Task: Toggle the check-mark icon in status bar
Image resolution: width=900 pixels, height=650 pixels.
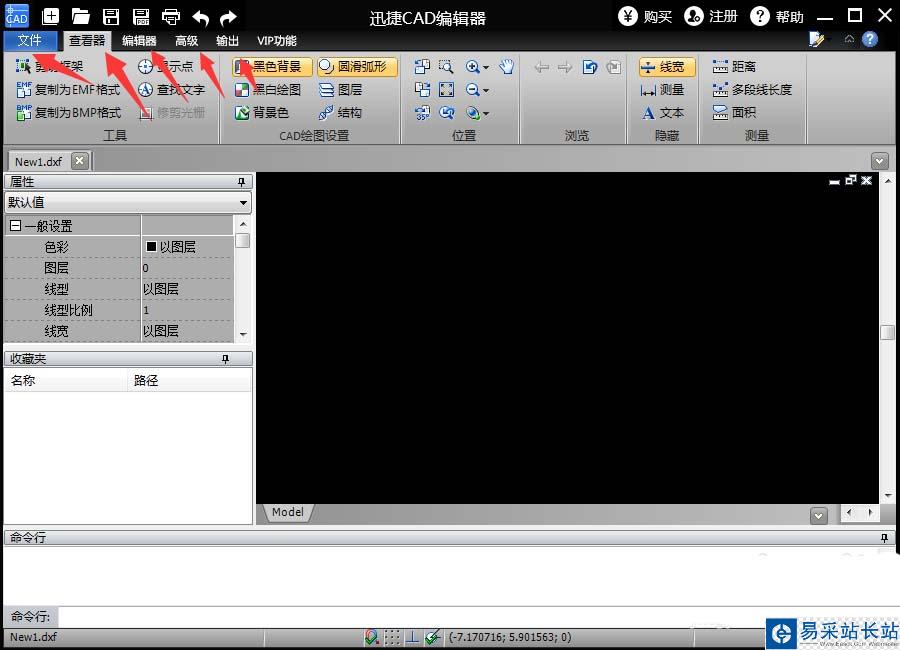Action: (x=433, y=637)
